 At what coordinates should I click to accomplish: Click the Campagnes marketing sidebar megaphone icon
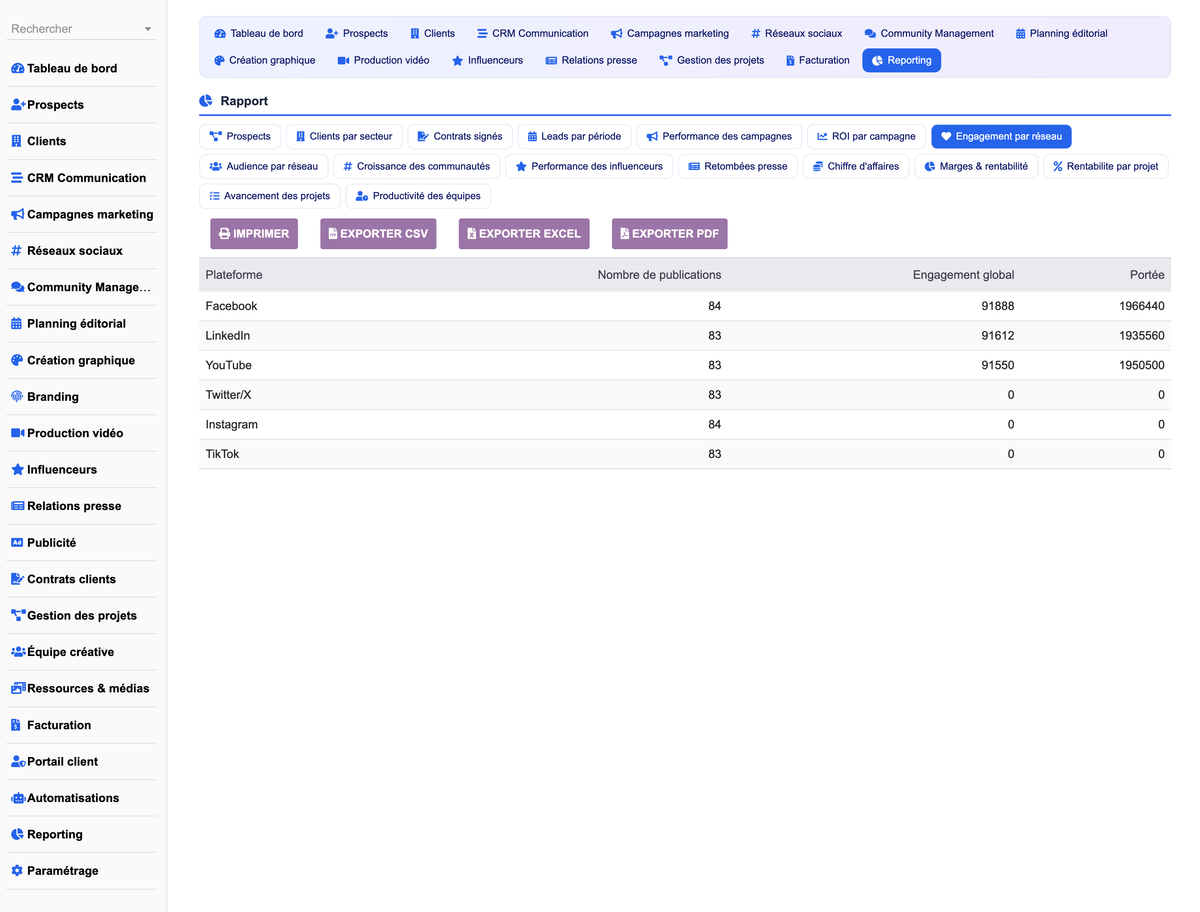[x=17, y=215]
